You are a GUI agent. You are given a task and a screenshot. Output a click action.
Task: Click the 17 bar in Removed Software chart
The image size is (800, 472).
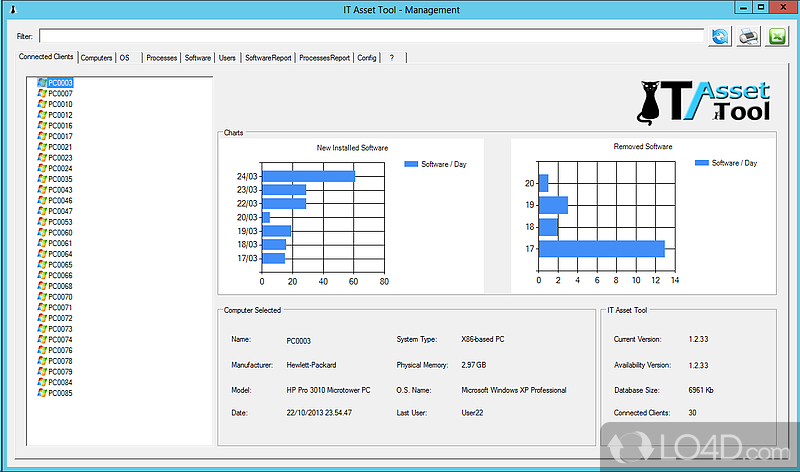(x=602, y=248)
